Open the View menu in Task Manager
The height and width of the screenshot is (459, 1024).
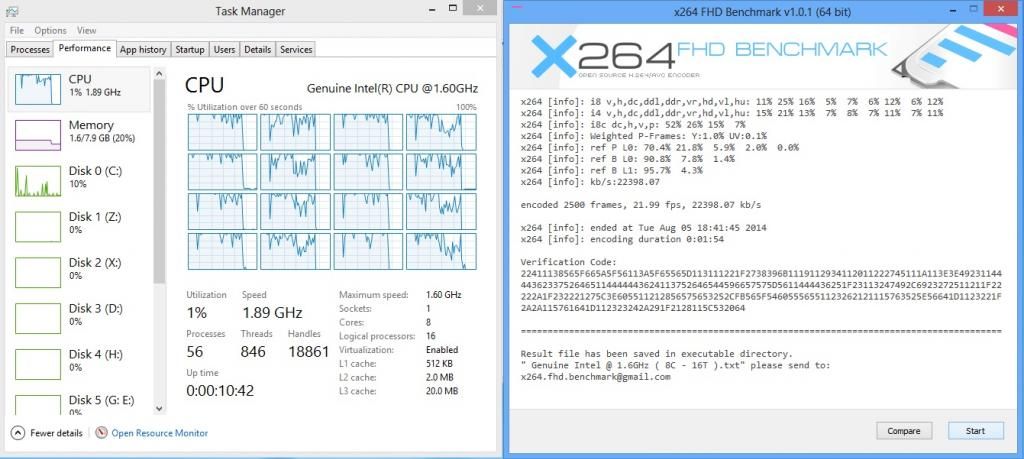click(86, 30)
